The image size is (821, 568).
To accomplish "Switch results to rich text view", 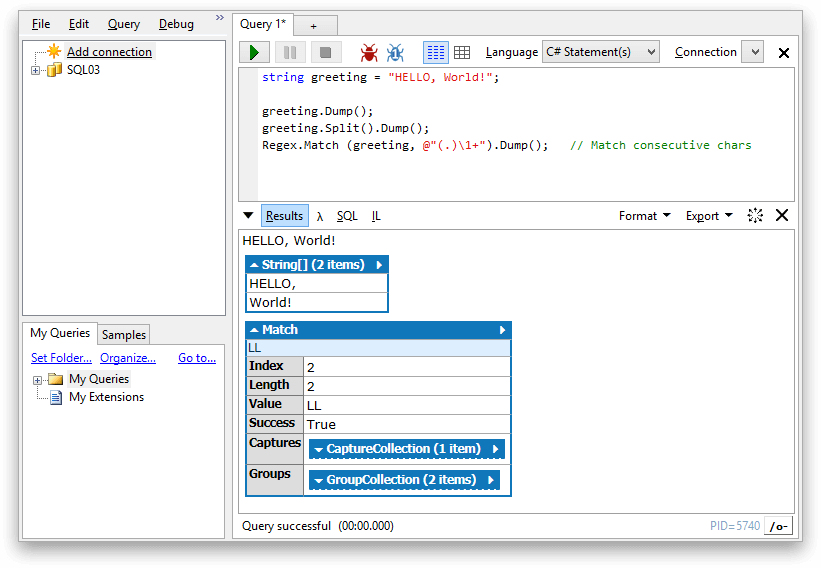I will 435,52.
